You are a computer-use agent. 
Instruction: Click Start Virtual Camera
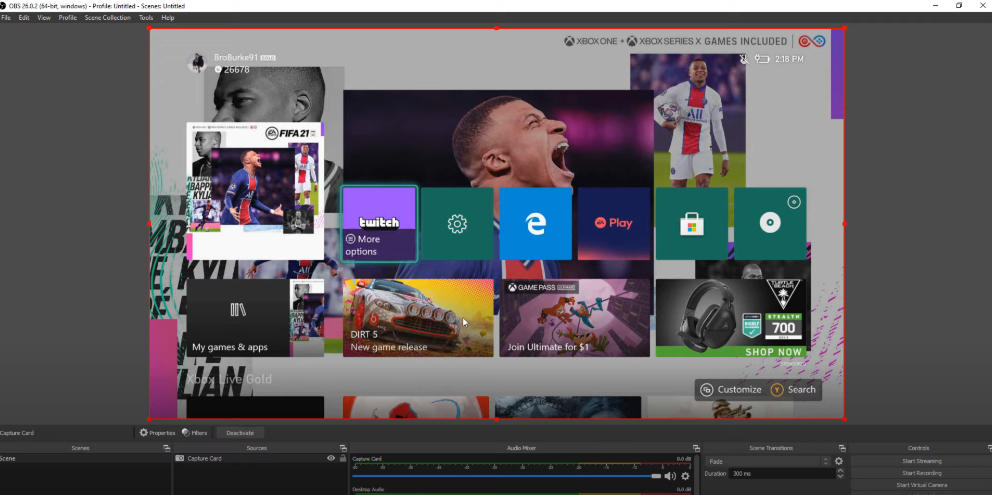(921, 486)
